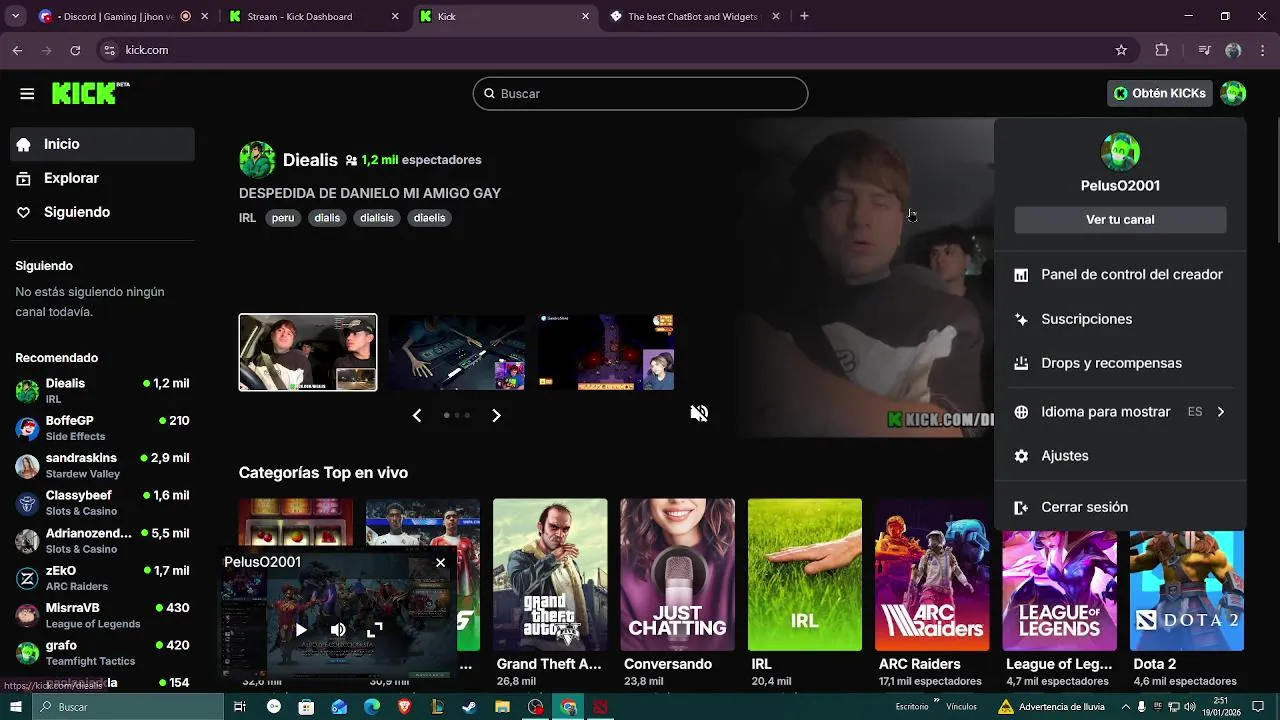Viewport: 1280px width, 720px height.
Task: Go back in browser
Action: point(17,50)
